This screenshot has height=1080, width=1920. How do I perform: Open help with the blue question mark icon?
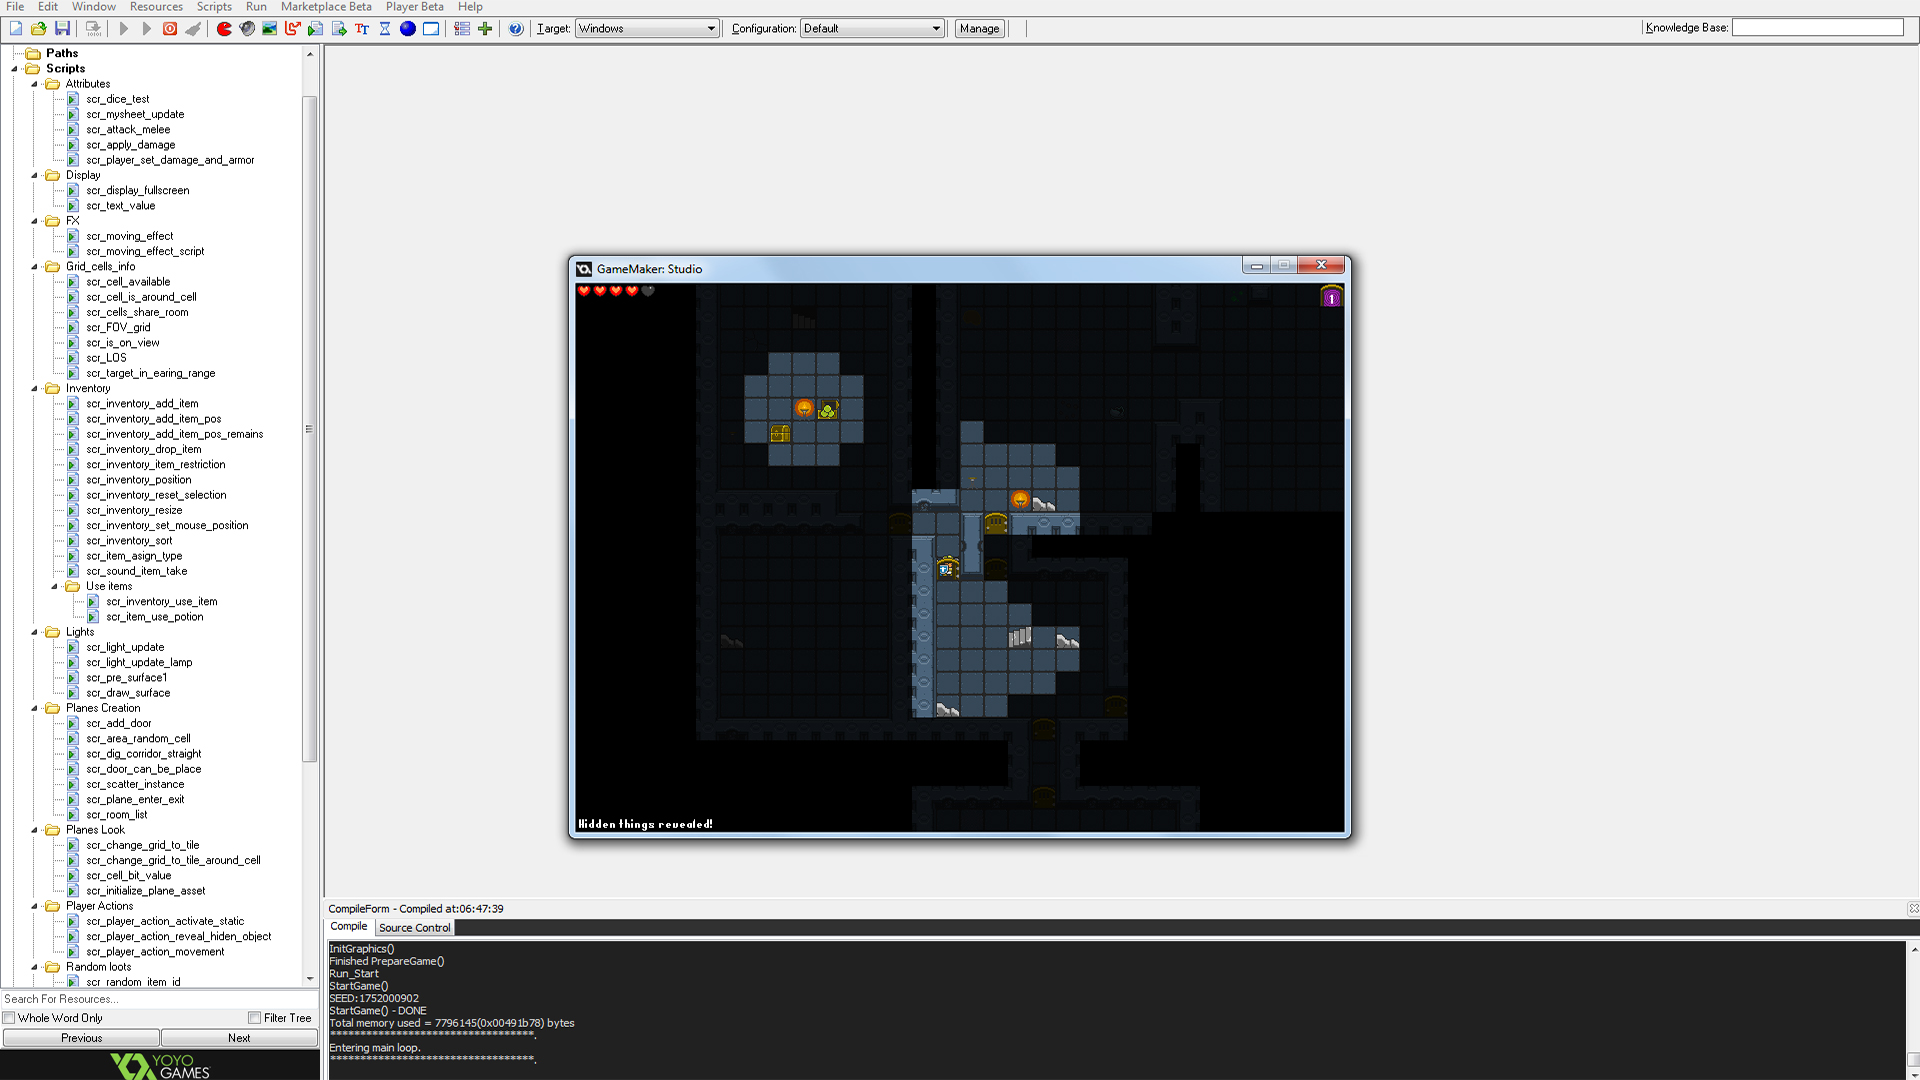(516, 28)
